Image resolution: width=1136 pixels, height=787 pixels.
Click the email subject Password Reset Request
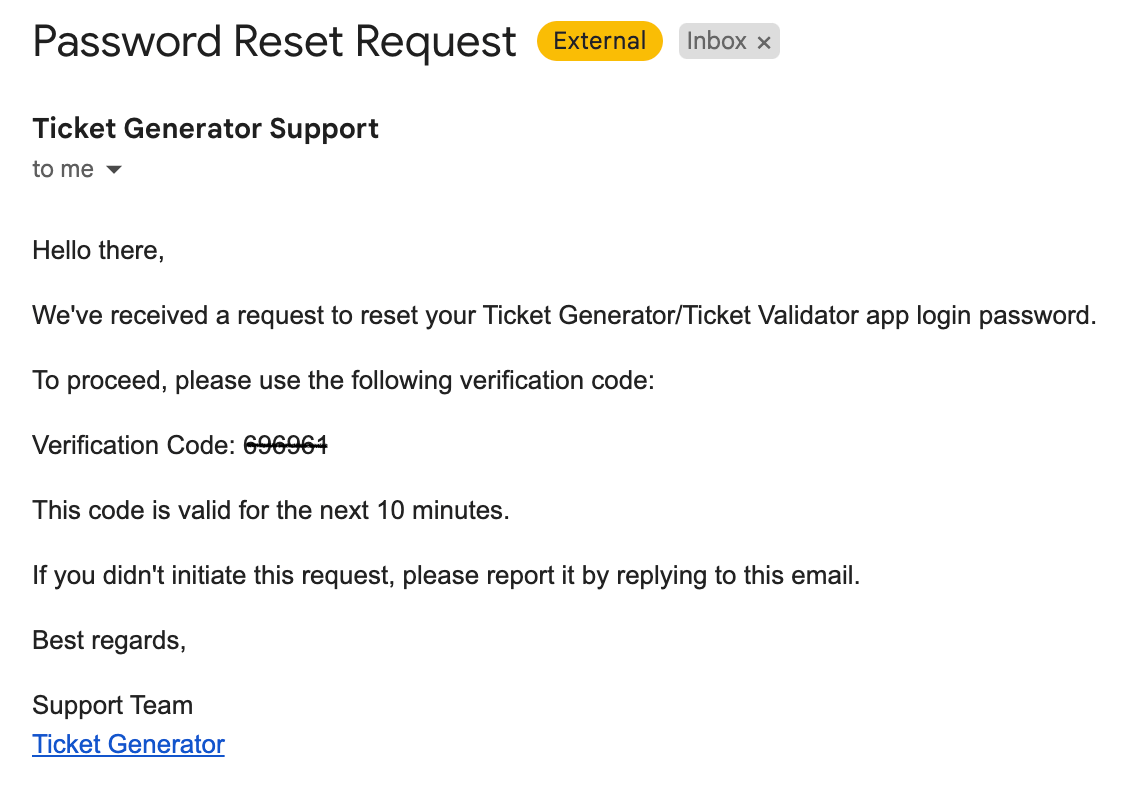273,41
